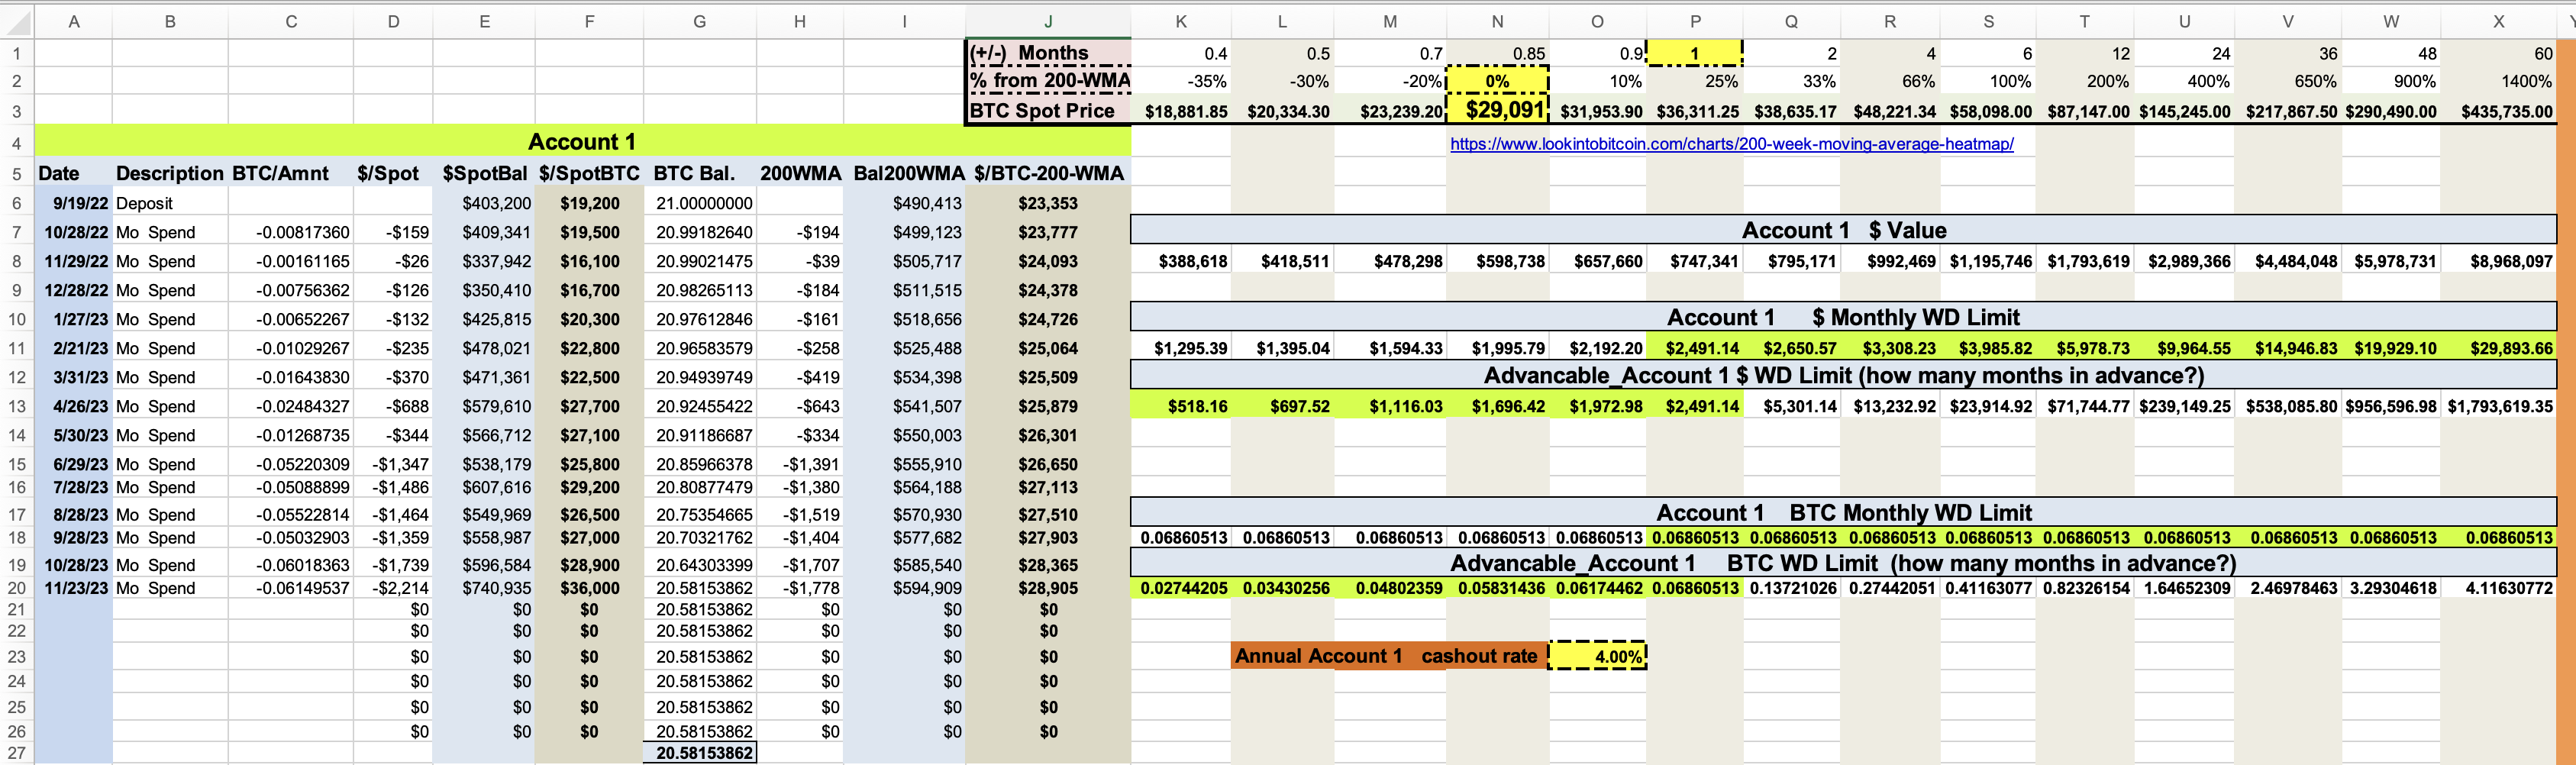Select the 'Description' heading cell

(x=170, y=173)
